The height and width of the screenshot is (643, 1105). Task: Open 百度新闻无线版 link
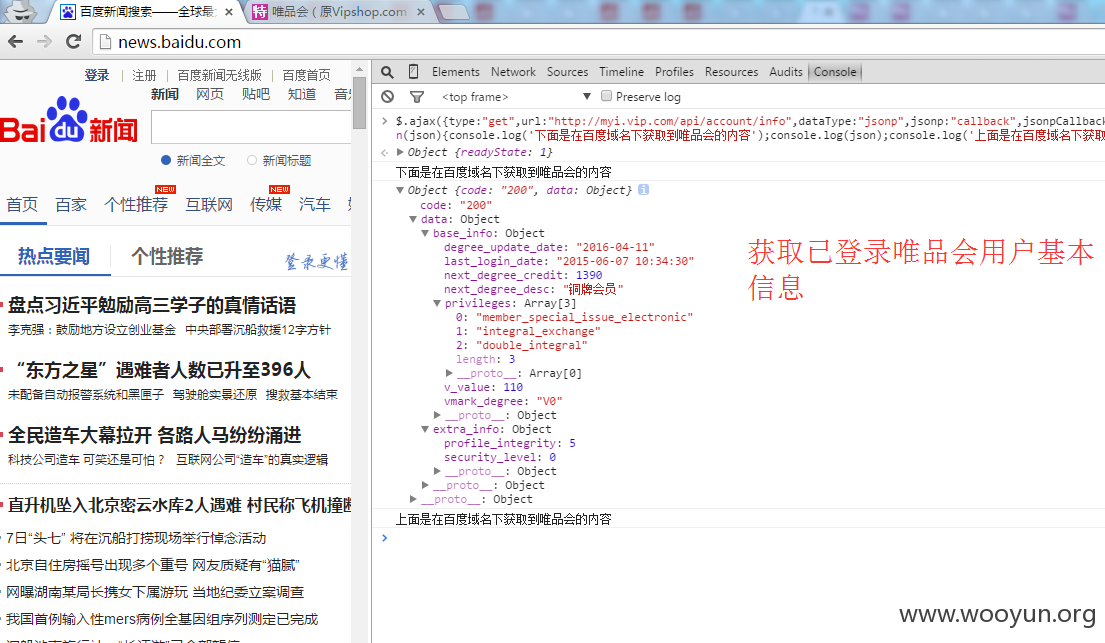point(219,75)
